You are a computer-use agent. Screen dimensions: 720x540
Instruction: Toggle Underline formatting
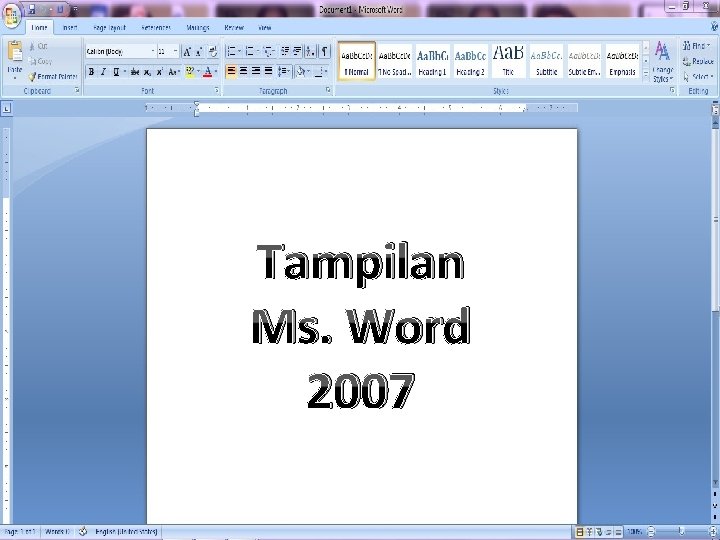click(x=116, y=72)
